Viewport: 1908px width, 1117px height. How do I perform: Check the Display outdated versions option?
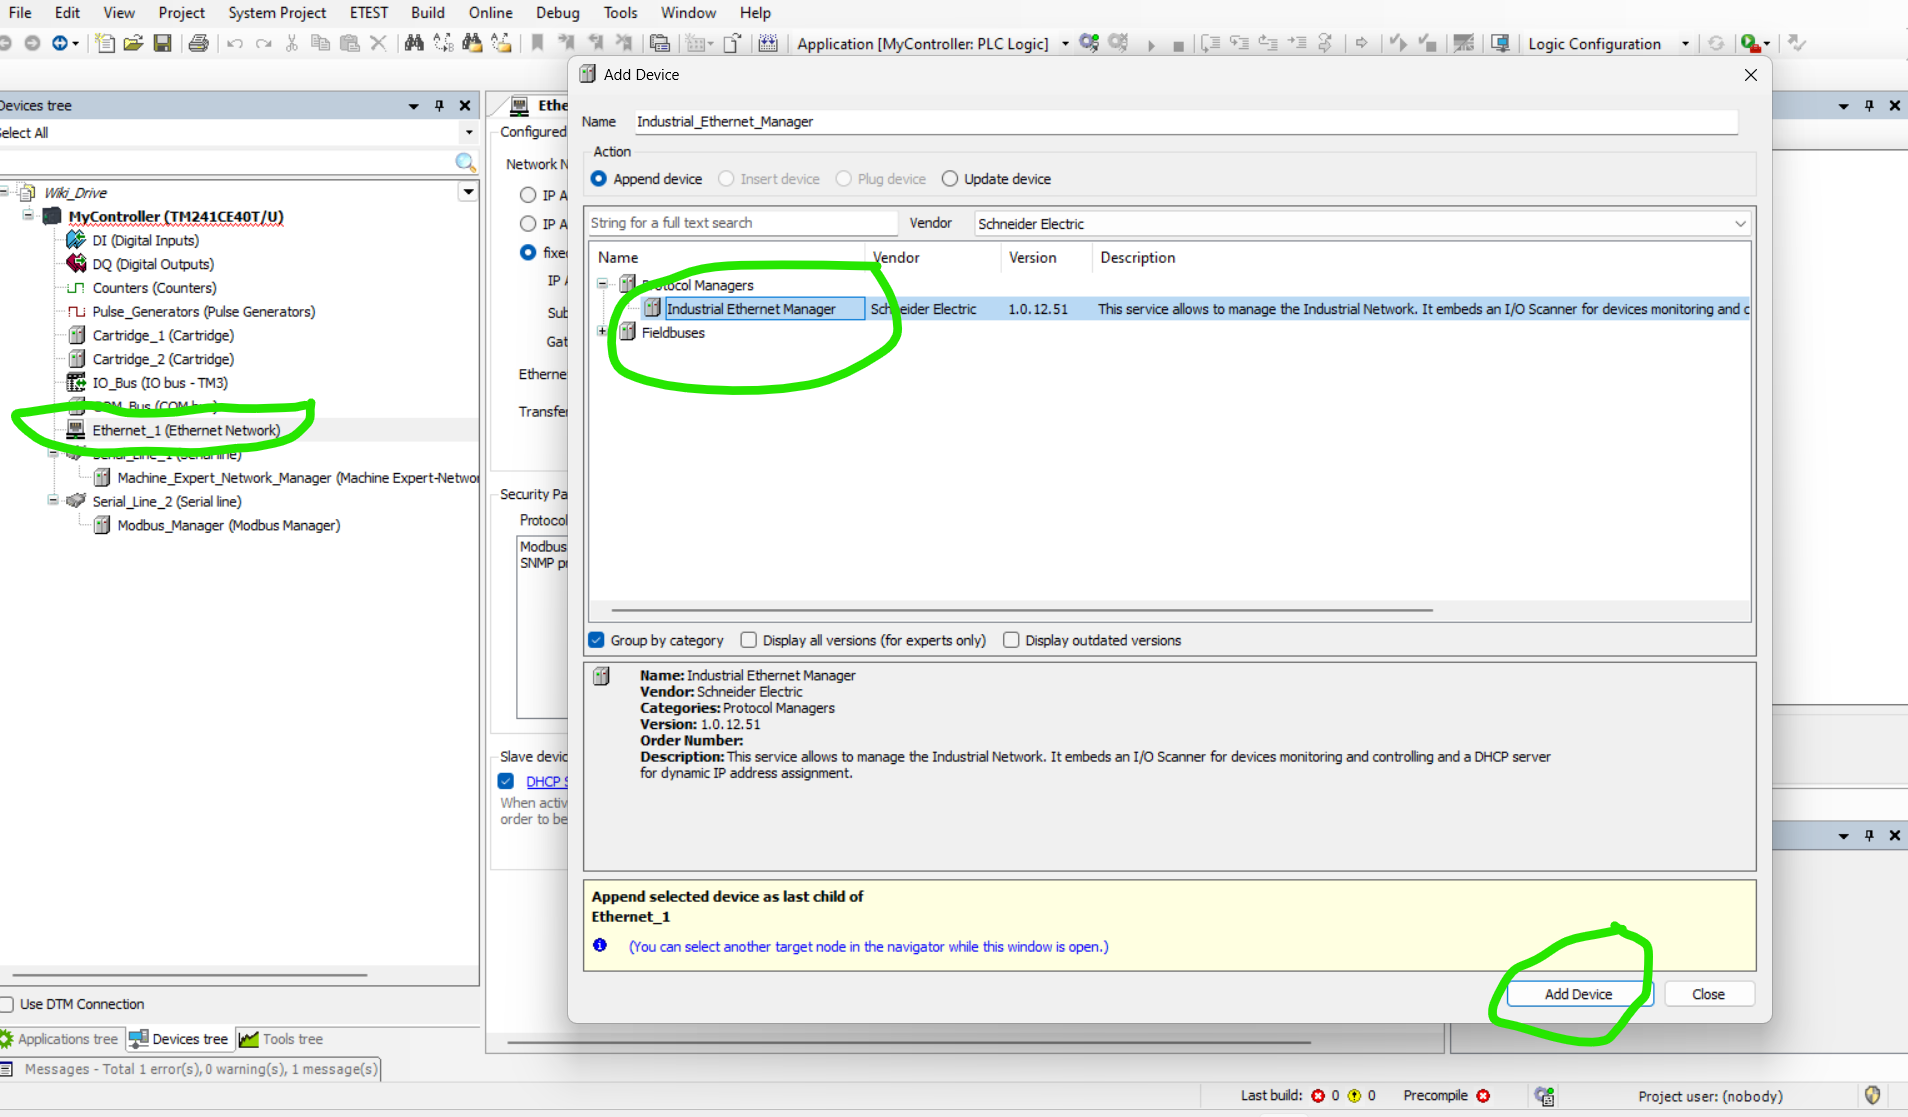coord(1011,640)
